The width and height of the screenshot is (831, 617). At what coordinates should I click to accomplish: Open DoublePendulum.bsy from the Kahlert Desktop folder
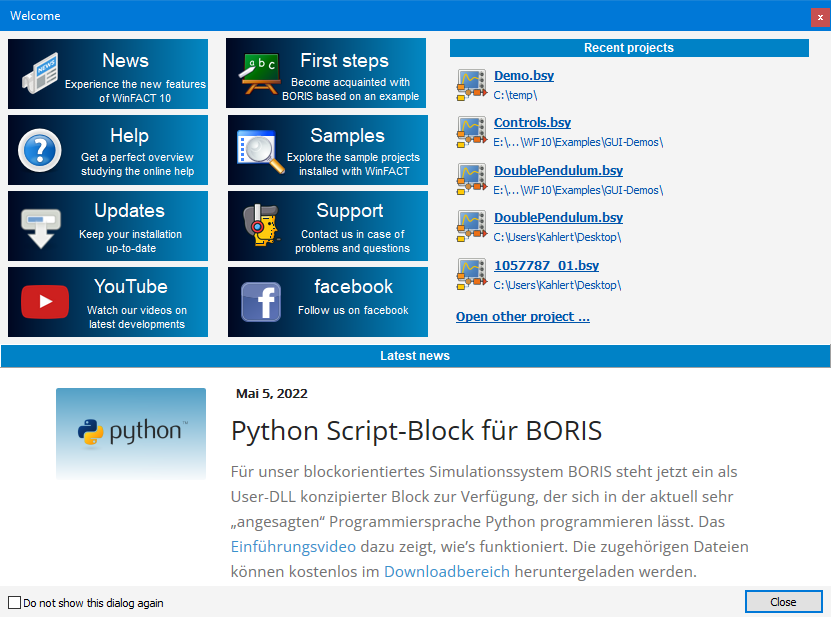(558, 218)
